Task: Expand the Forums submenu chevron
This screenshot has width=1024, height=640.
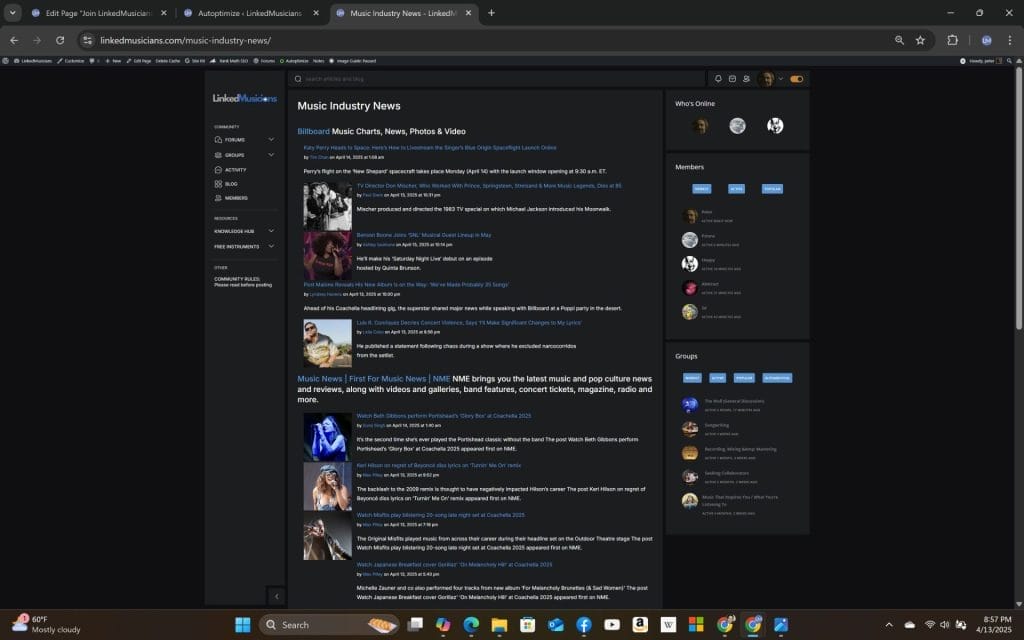Action: 271,140
